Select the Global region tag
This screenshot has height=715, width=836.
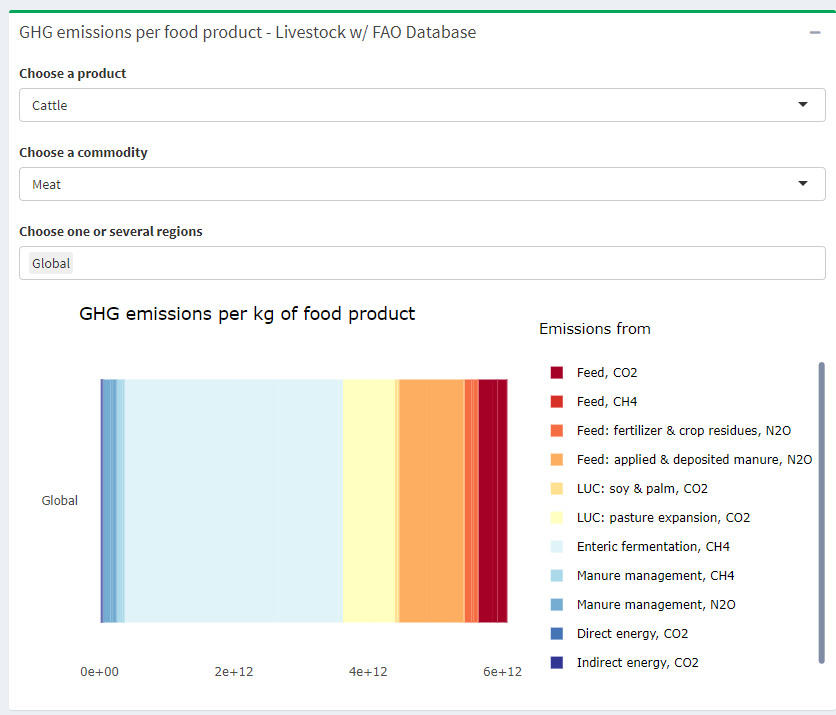51,264
